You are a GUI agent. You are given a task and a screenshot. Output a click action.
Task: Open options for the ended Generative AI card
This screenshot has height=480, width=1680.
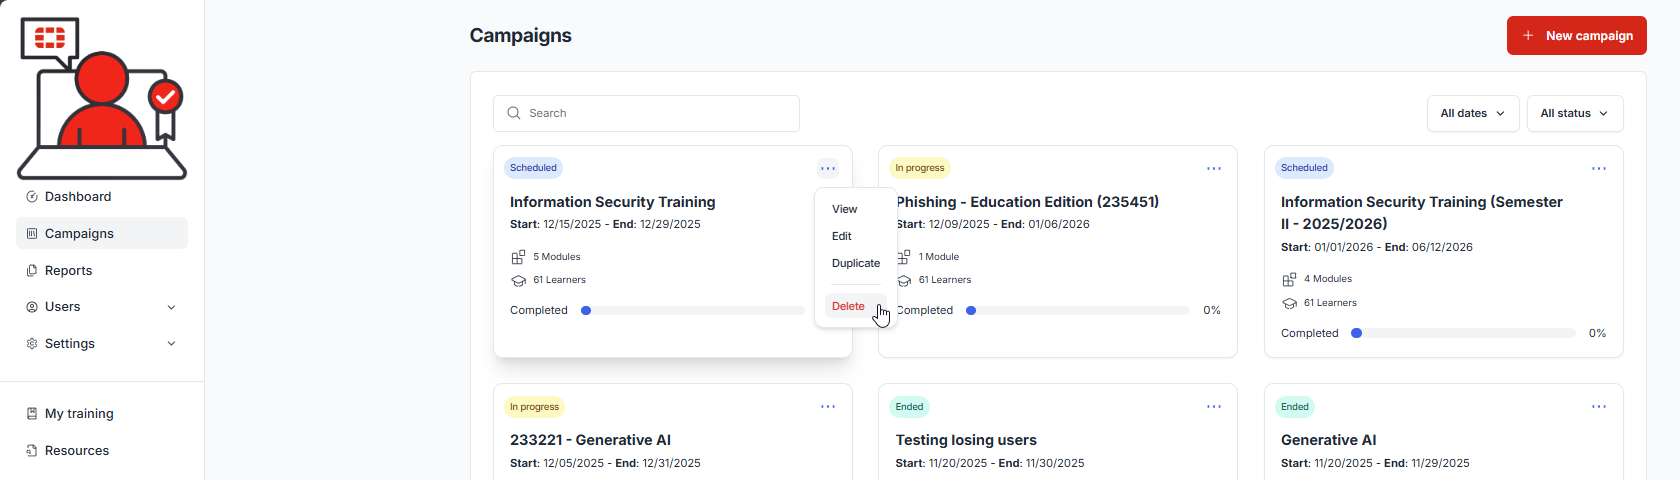coord(1599,407)
